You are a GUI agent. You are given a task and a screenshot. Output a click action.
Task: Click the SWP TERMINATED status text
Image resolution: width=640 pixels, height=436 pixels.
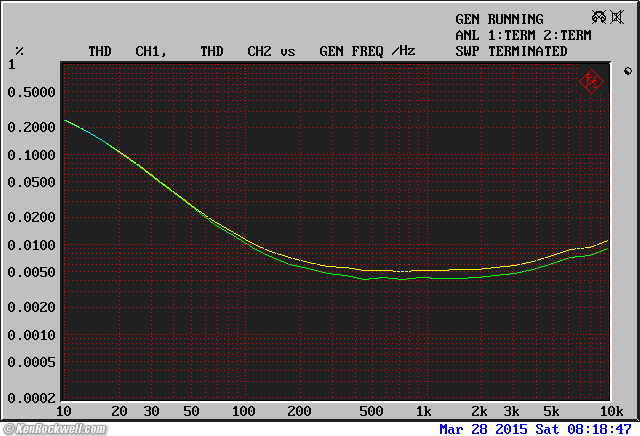pyautogui.click(x=511, y=51)
